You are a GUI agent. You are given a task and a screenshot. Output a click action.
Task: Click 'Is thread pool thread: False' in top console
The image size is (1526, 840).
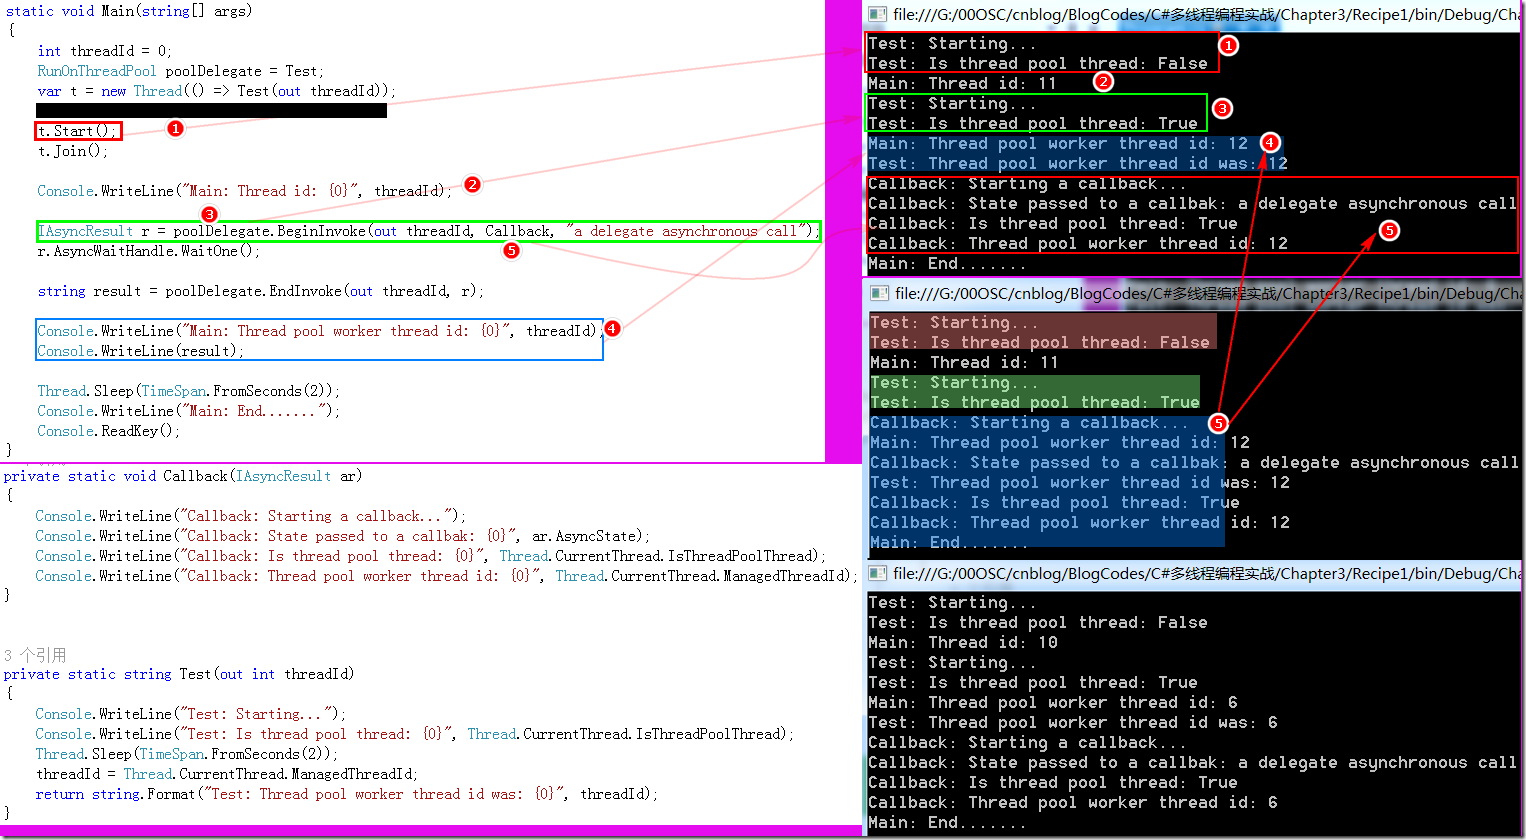point(1038,64)
